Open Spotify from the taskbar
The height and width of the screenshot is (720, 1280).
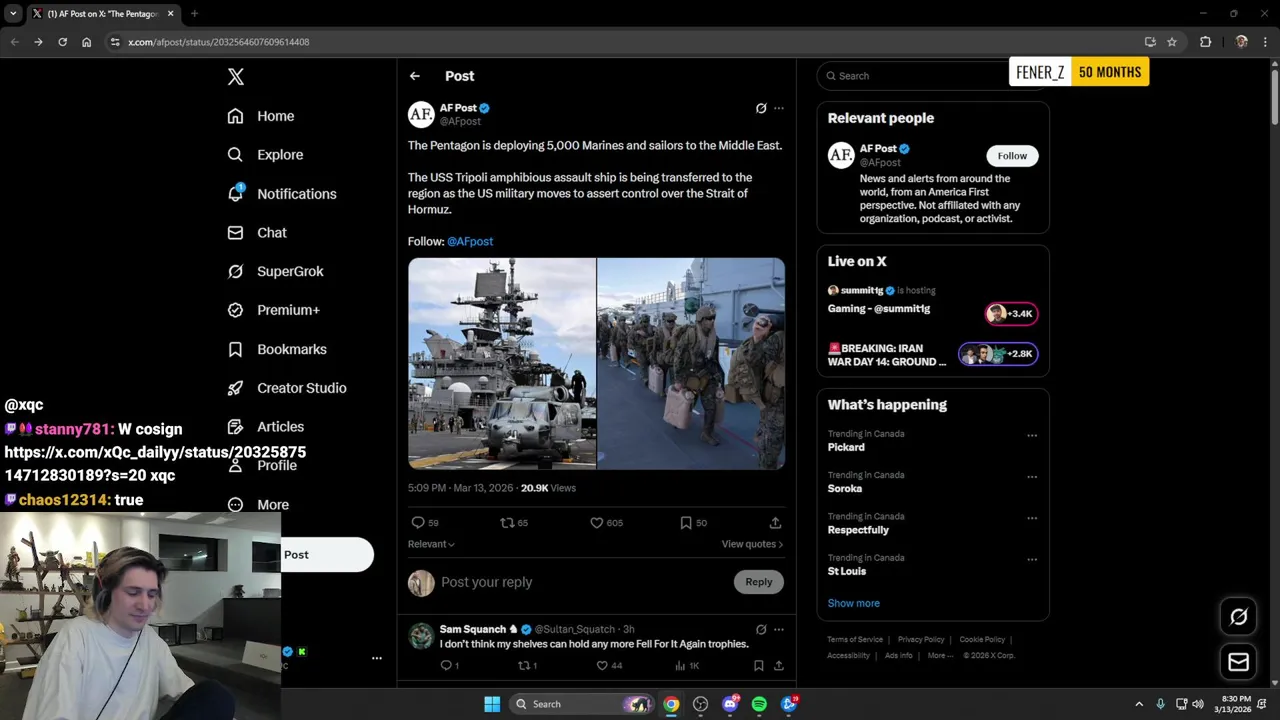(x=759, y=704)
